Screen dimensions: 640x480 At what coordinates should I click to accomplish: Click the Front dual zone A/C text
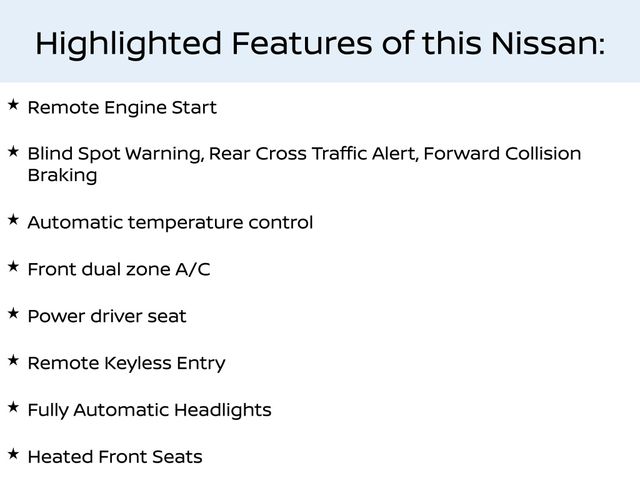118,270
